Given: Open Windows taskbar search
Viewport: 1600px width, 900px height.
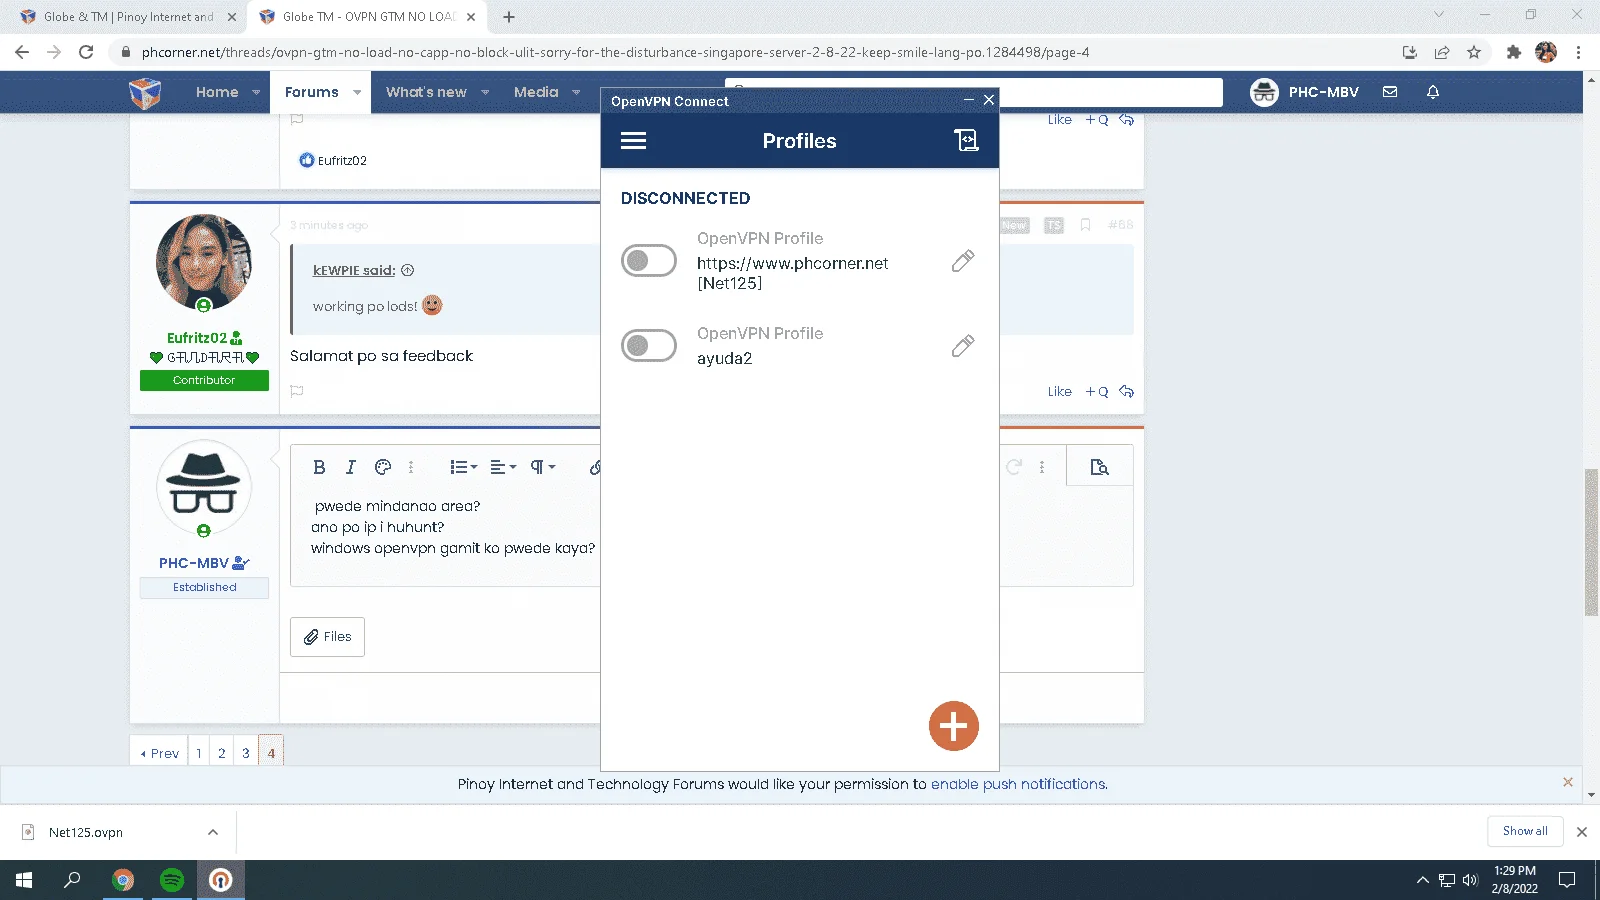Looking at the screenshot, I should pyautogui.click(x=72, y=880).
